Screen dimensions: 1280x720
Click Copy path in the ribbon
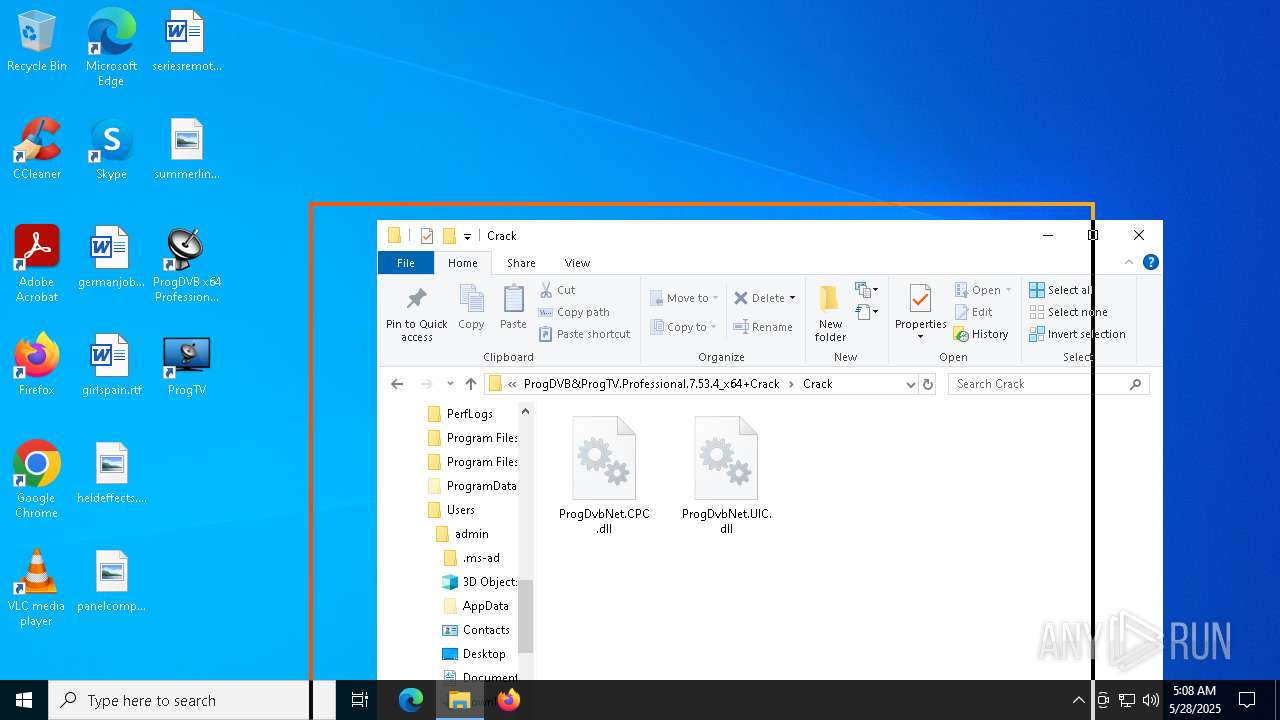tap(574, 312)
